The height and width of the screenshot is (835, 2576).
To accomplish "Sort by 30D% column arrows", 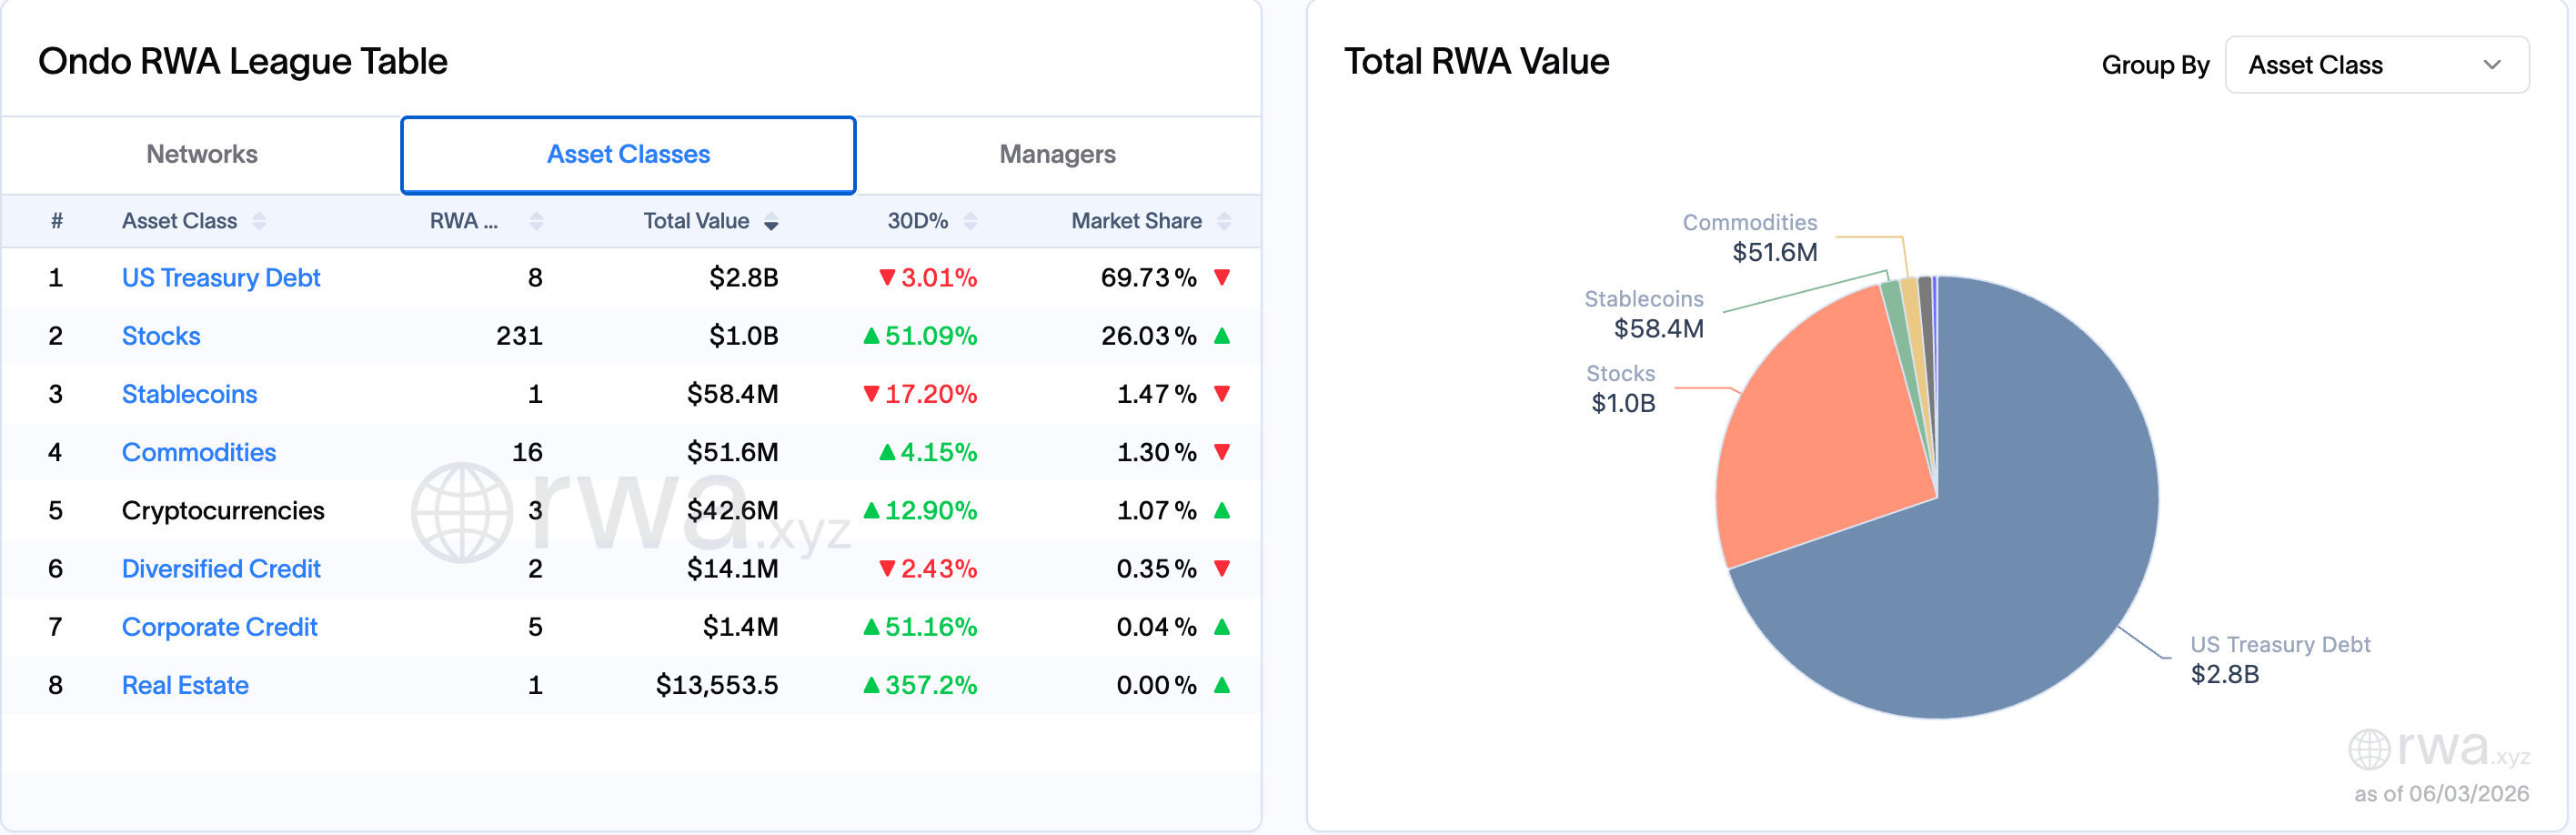I will [970, 221].
